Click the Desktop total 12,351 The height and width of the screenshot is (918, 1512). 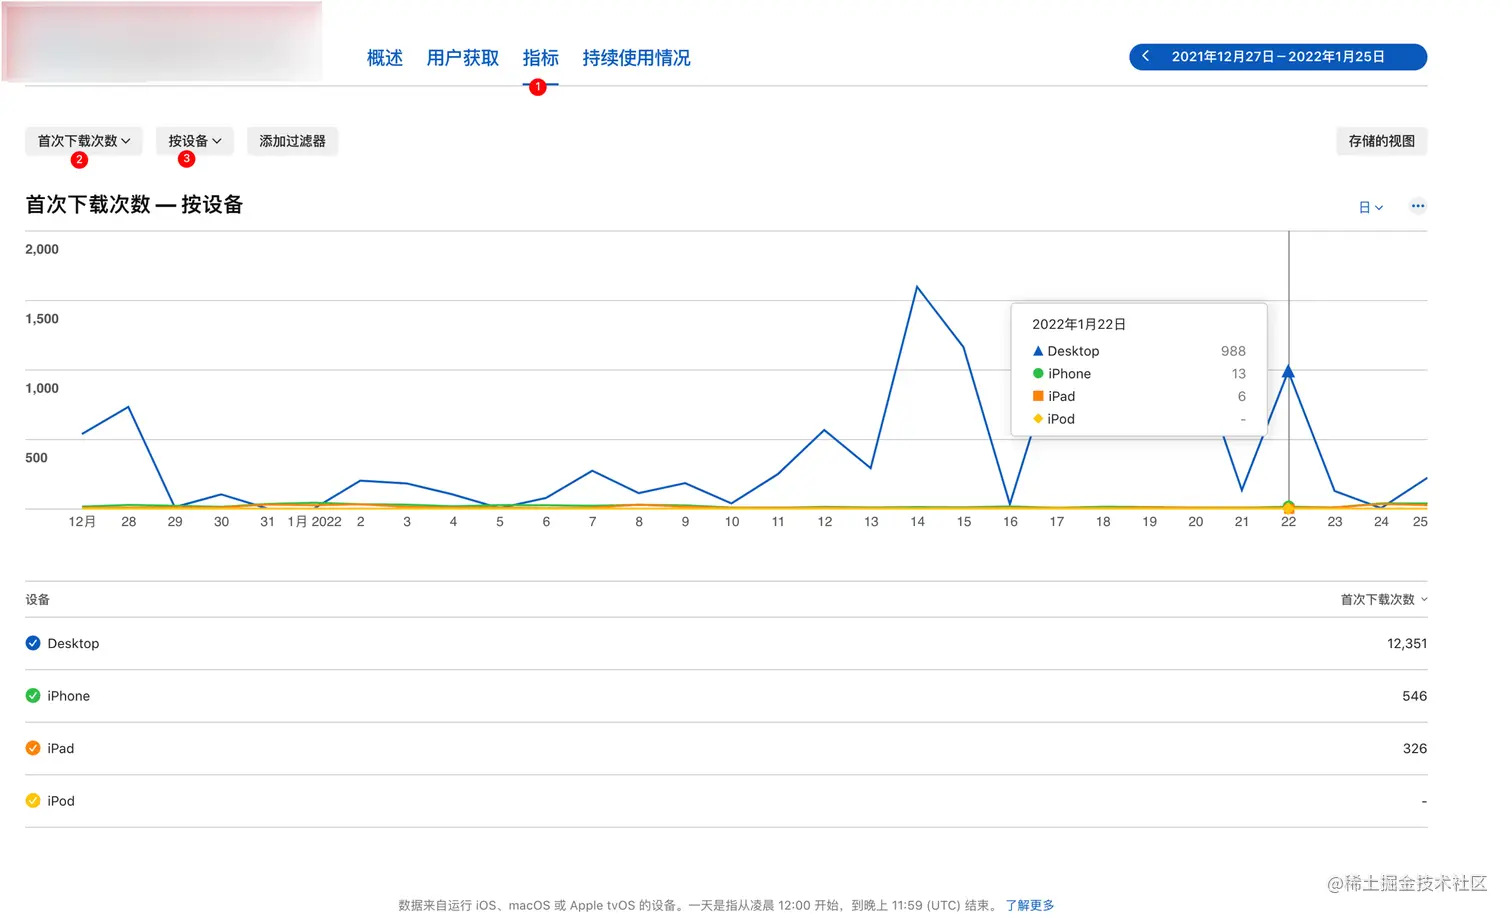pos(1407,644)
